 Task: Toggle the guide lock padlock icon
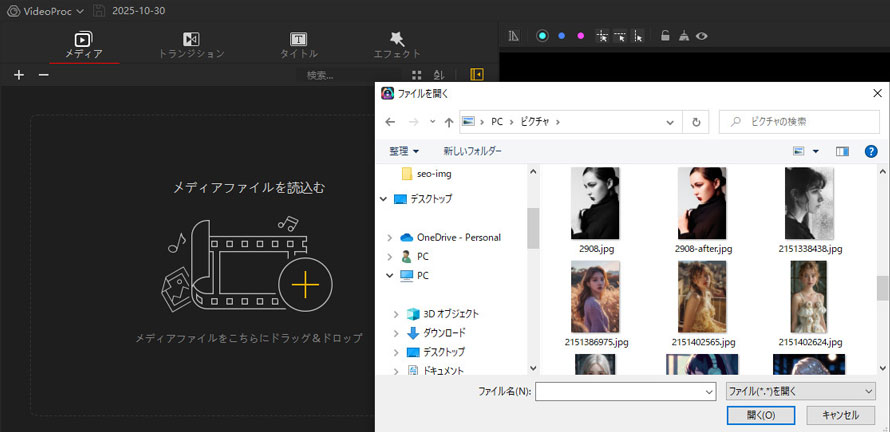665,36
